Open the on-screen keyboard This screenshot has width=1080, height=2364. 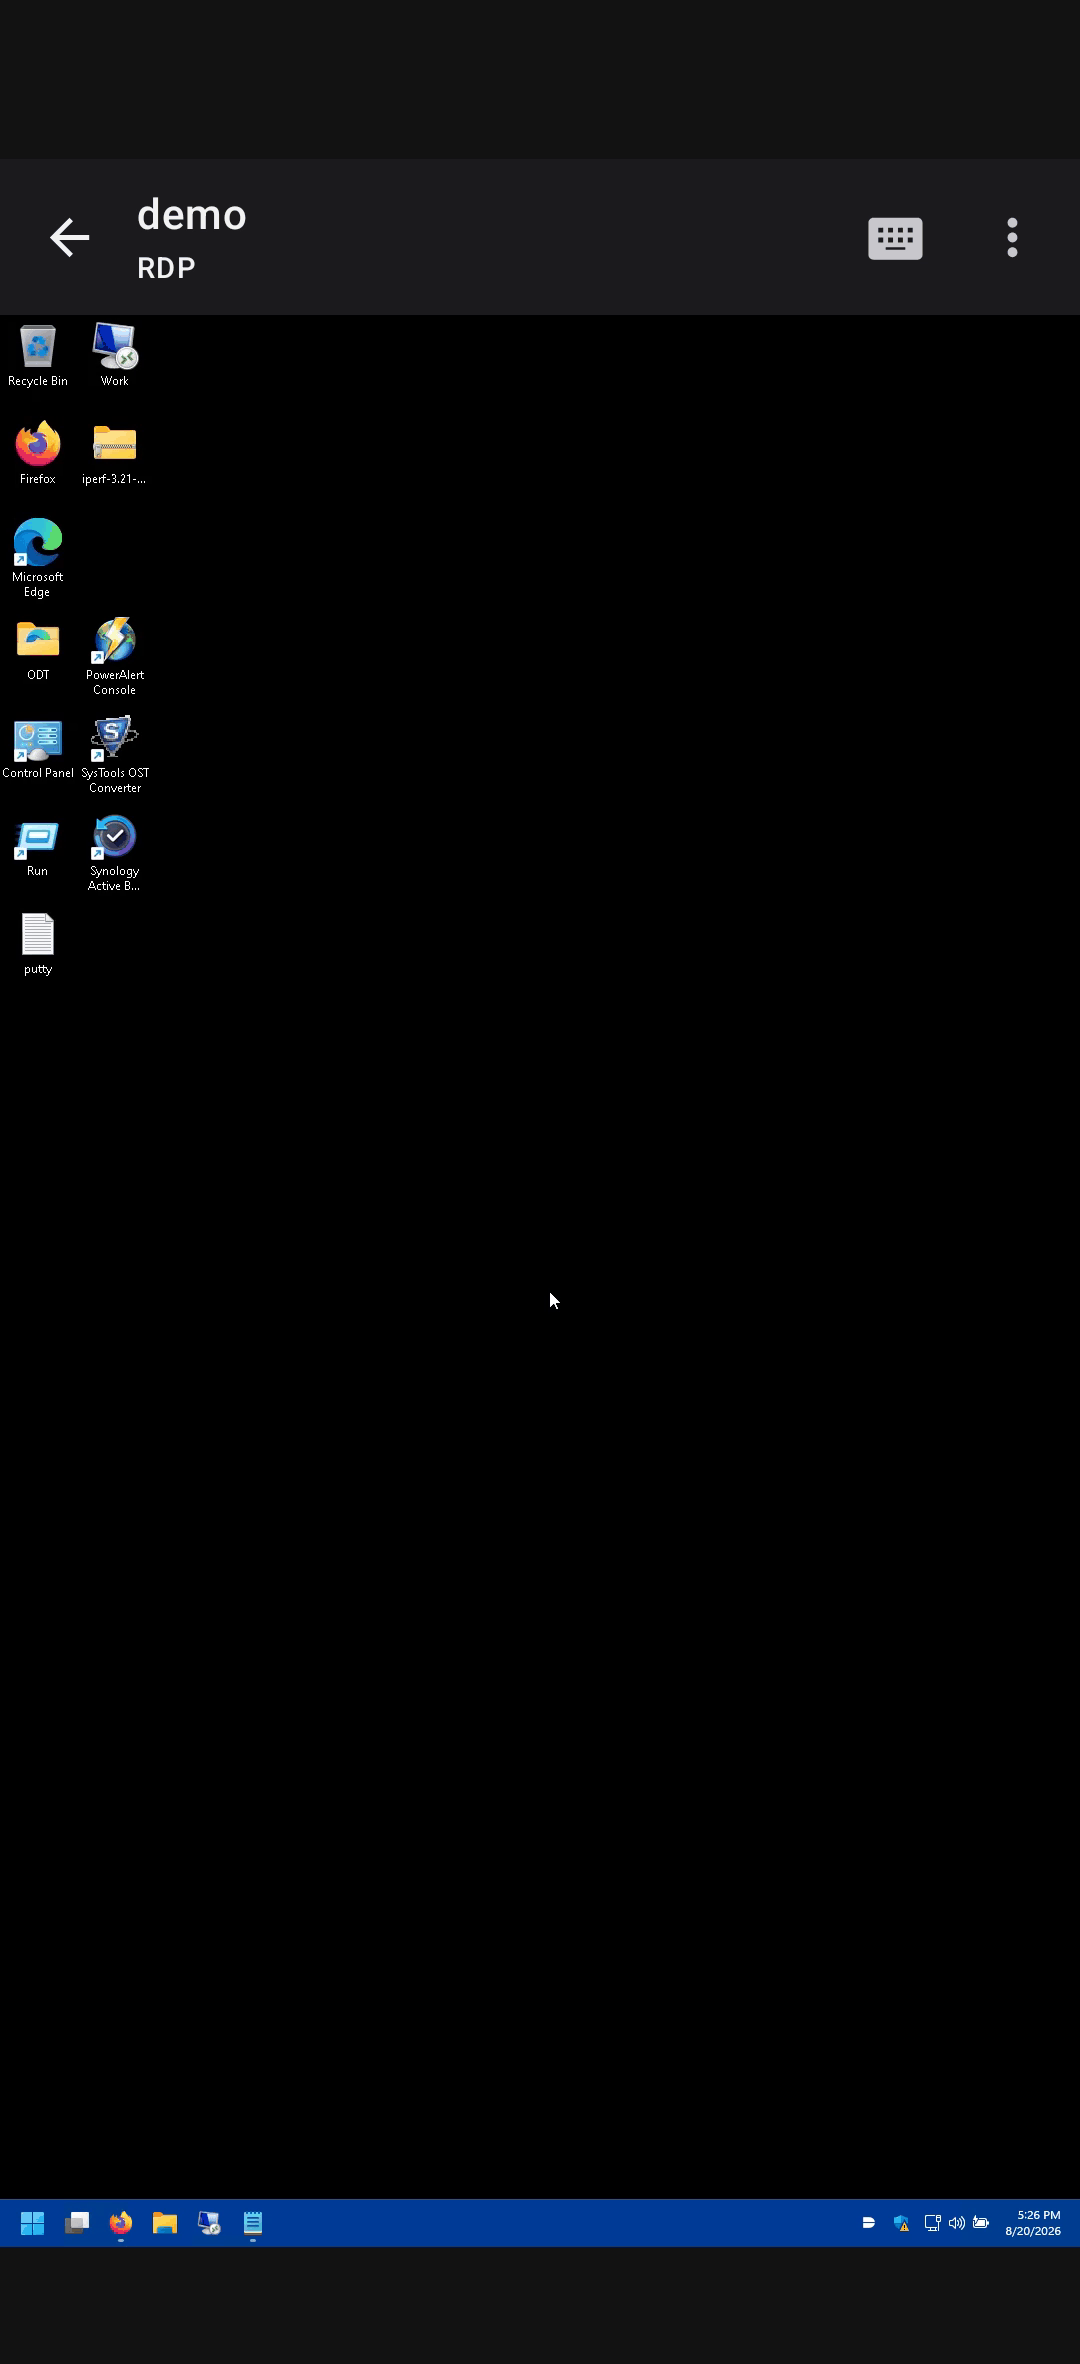[x=895, y=238]
